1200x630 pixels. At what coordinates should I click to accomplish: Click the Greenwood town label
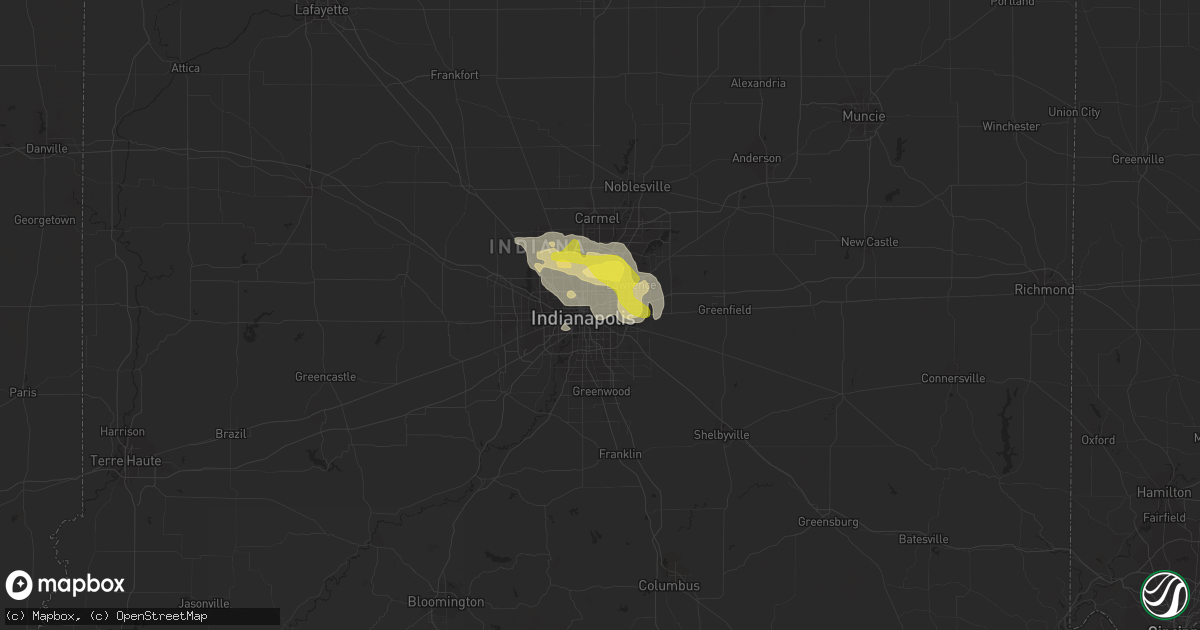pos(601,391)
